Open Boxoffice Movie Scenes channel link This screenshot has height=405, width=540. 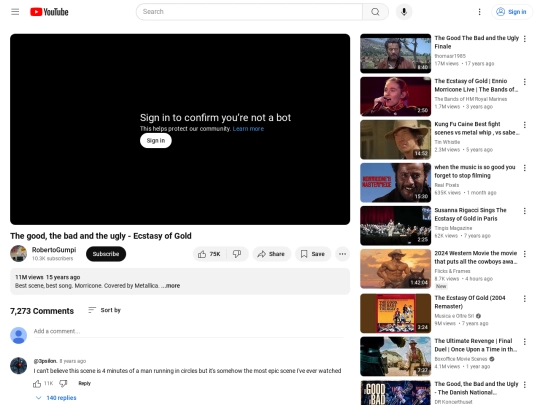(461, 359)
